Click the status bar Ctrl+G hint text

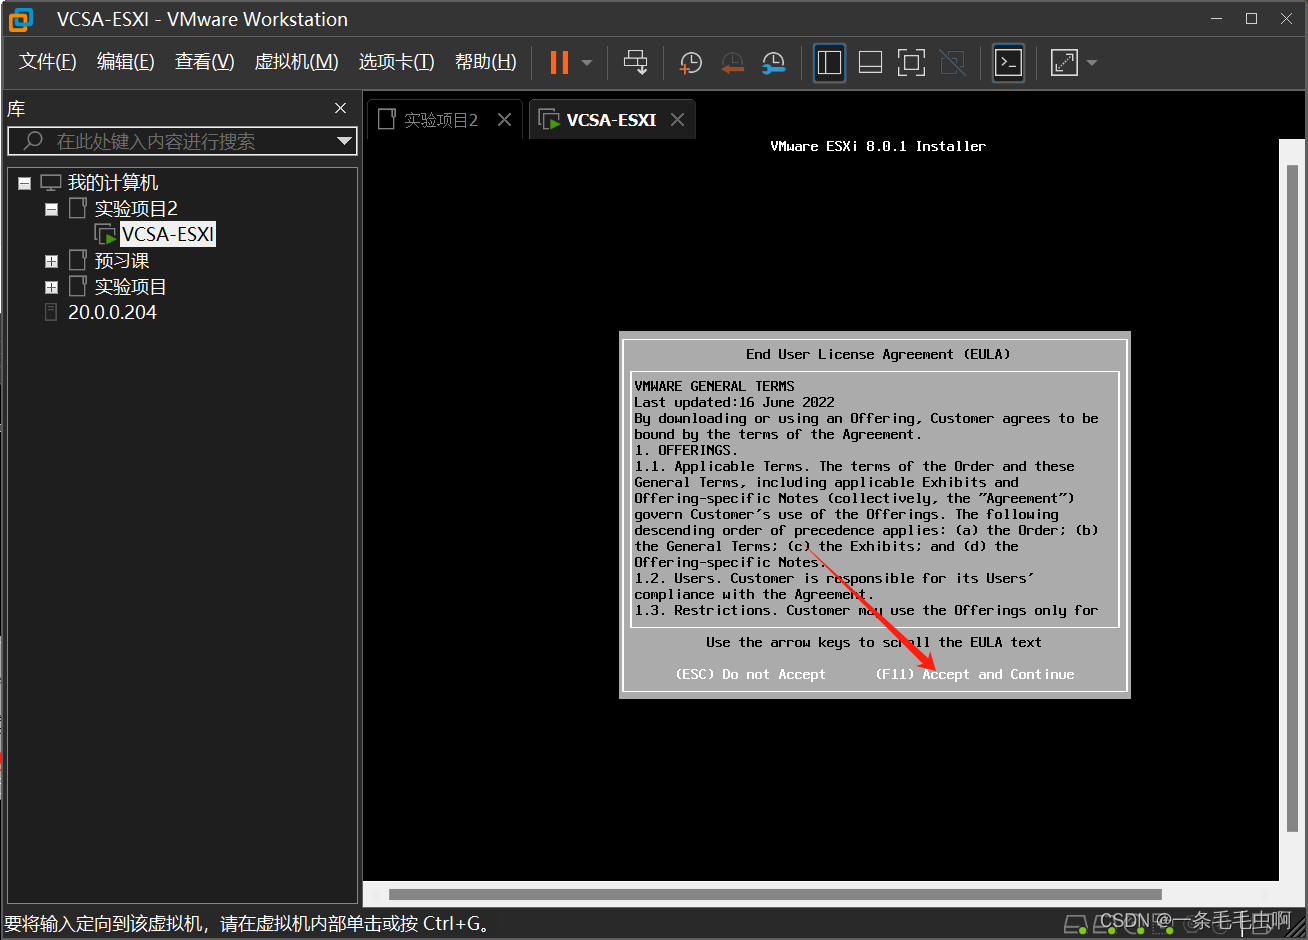click(249, 924)
